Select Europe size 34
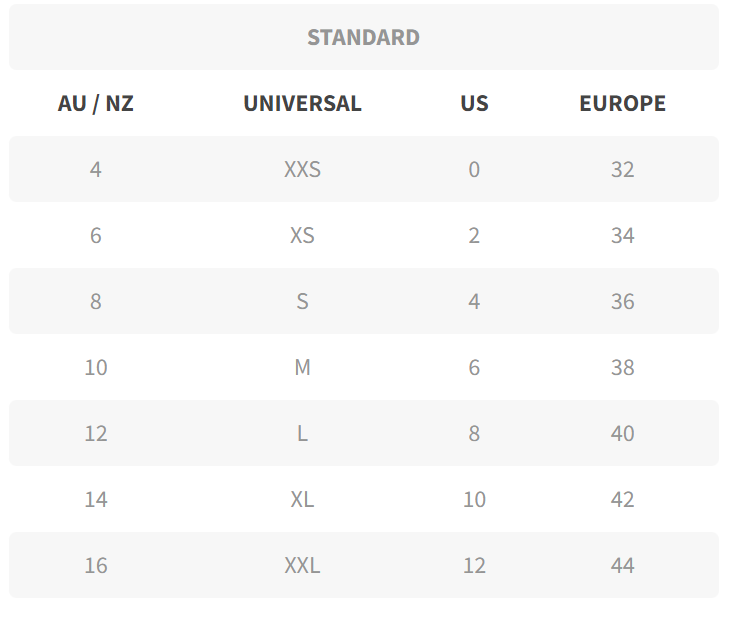This screenshot has height=618, width=735. [x=622, y=235]
